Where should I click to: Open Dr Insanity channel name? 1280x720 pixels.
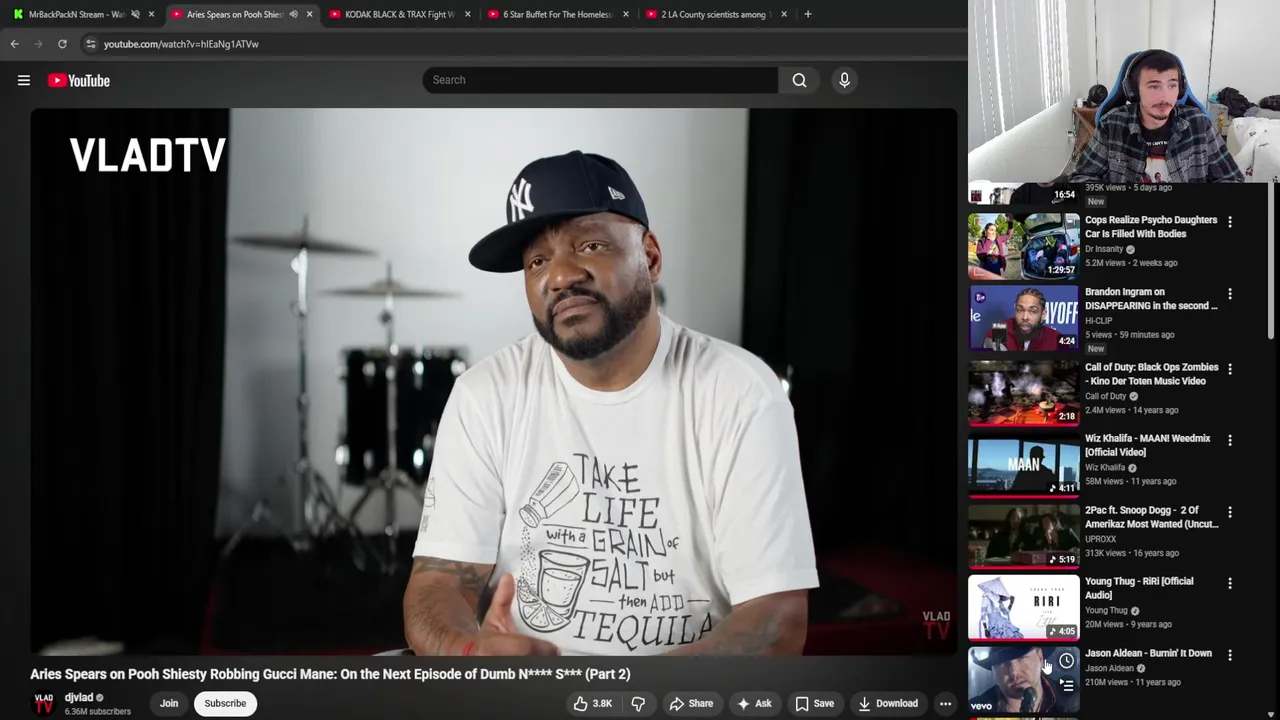click(x=1104, y=249)
